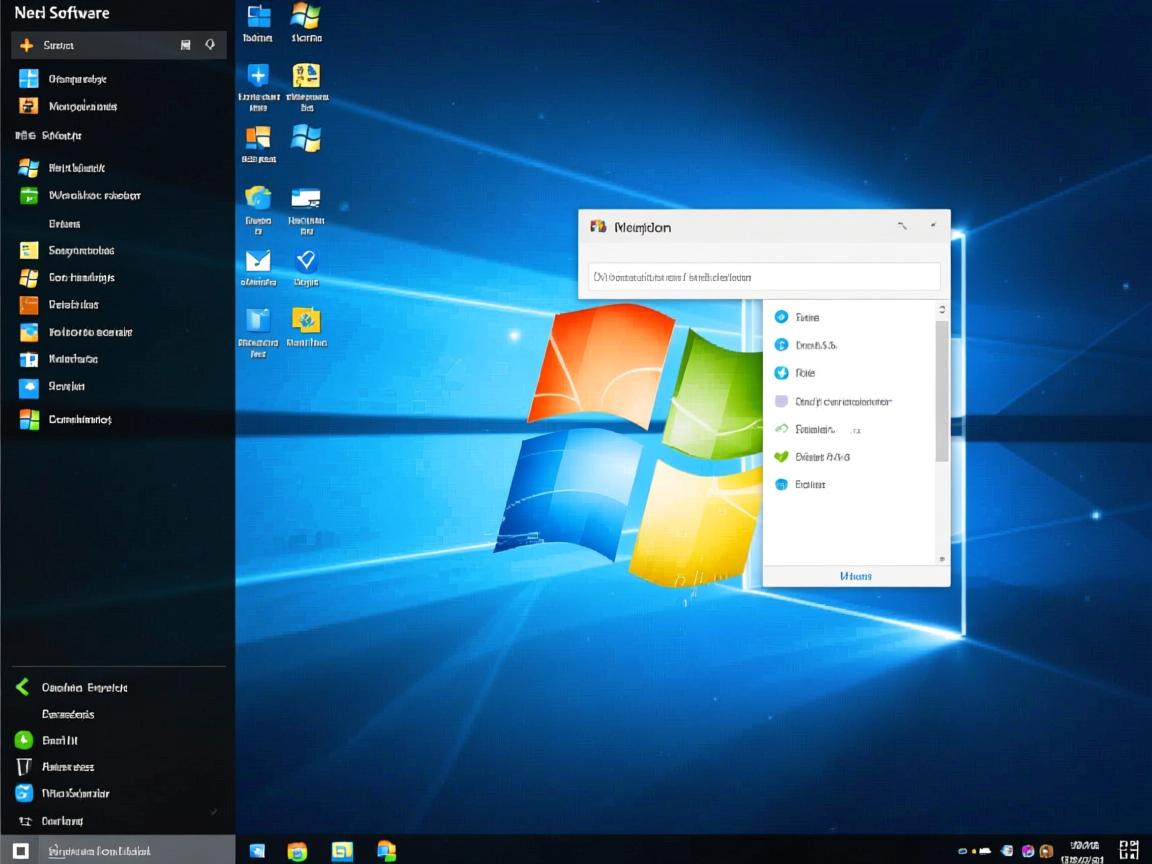
Task: Click the notification bell icon in the sidebar header
Action: (211, 44)
